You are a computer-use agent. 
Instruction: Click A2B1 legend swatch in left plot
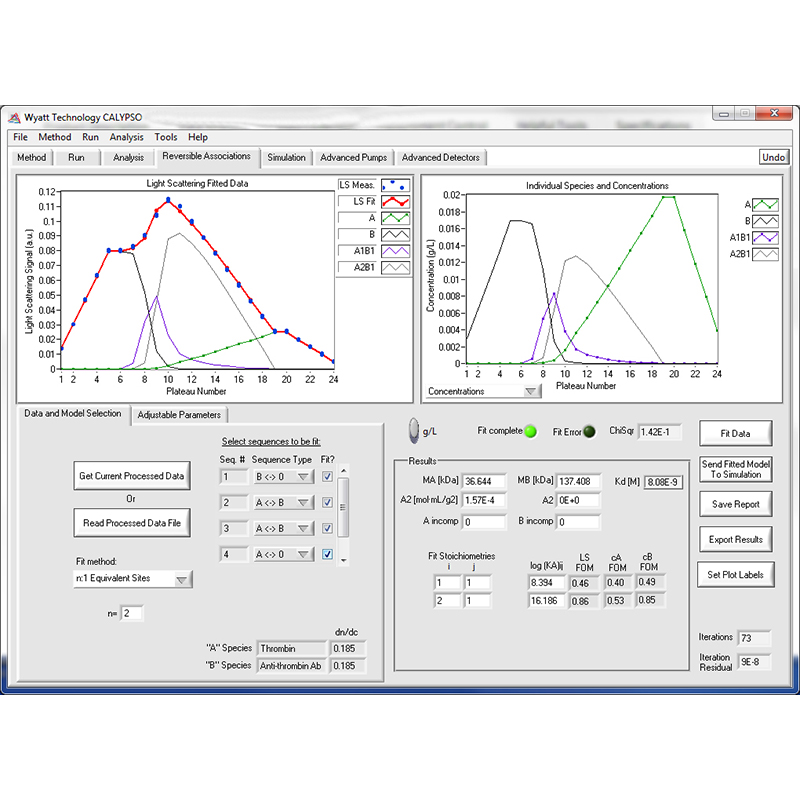(x=395, y=267)
